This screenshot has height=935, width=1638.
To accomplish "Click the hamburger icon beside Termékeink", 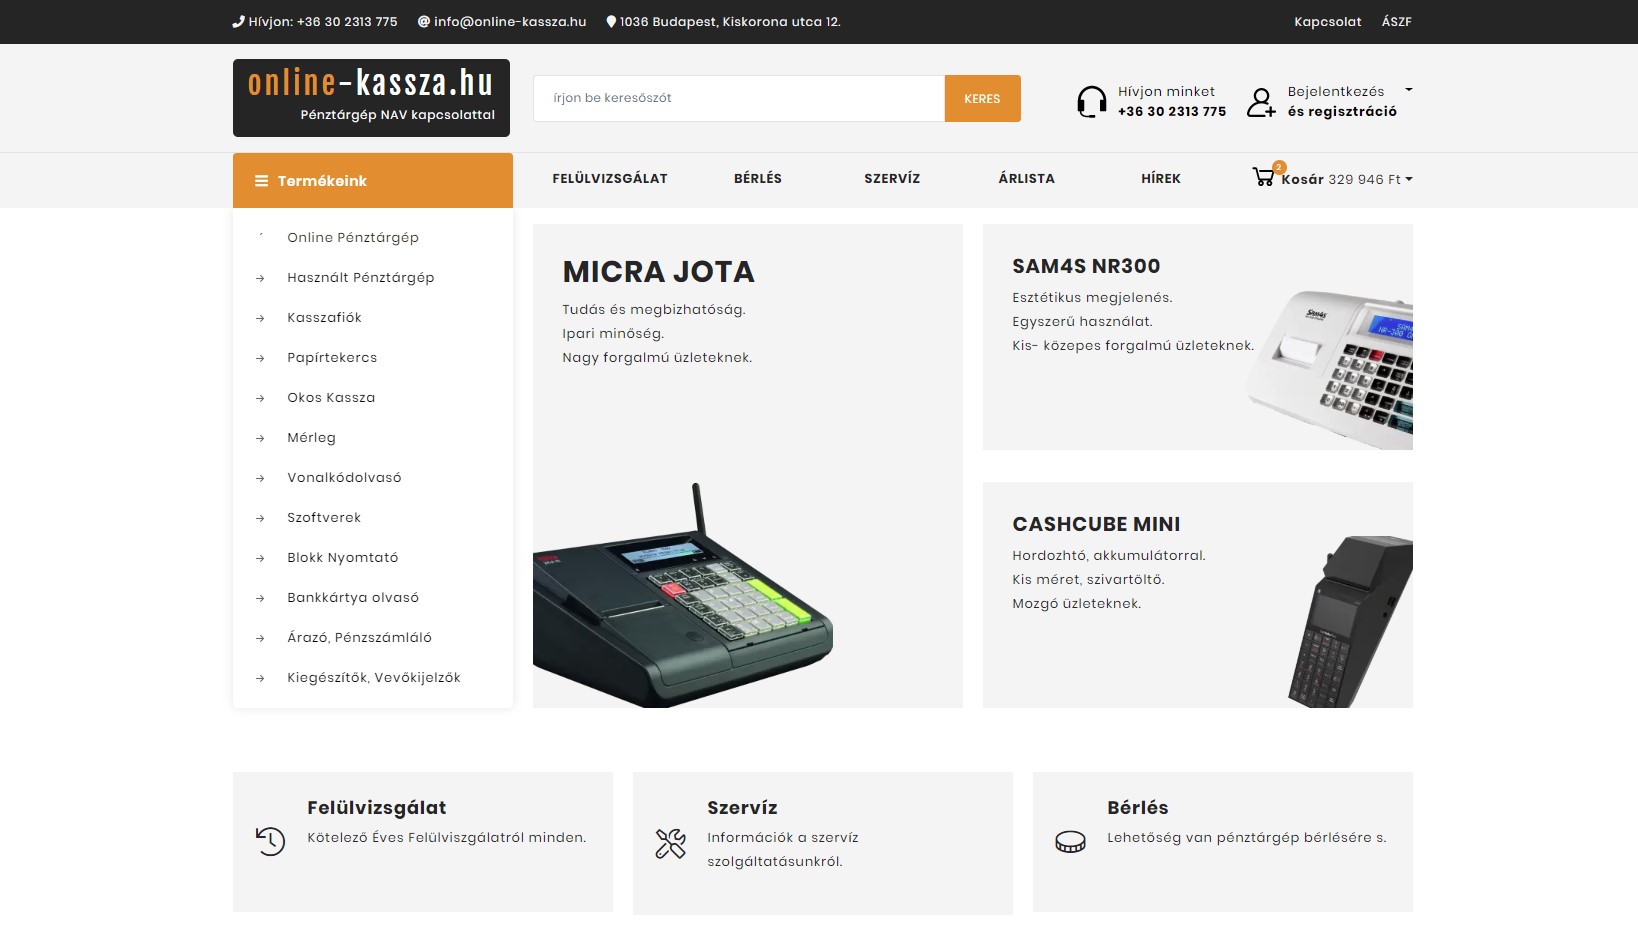I will point(261,181).
